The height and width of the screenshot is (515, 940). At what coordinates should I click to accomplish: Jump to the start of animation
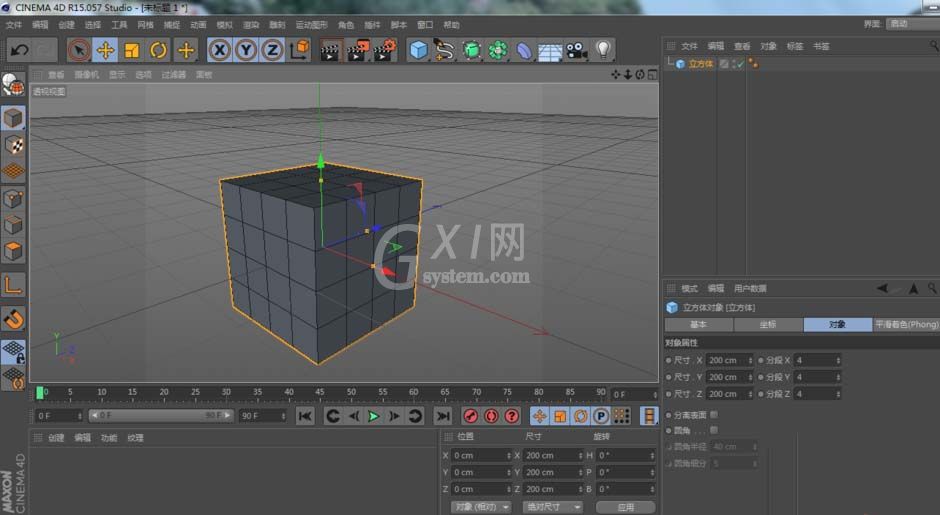tap(305, 415)
